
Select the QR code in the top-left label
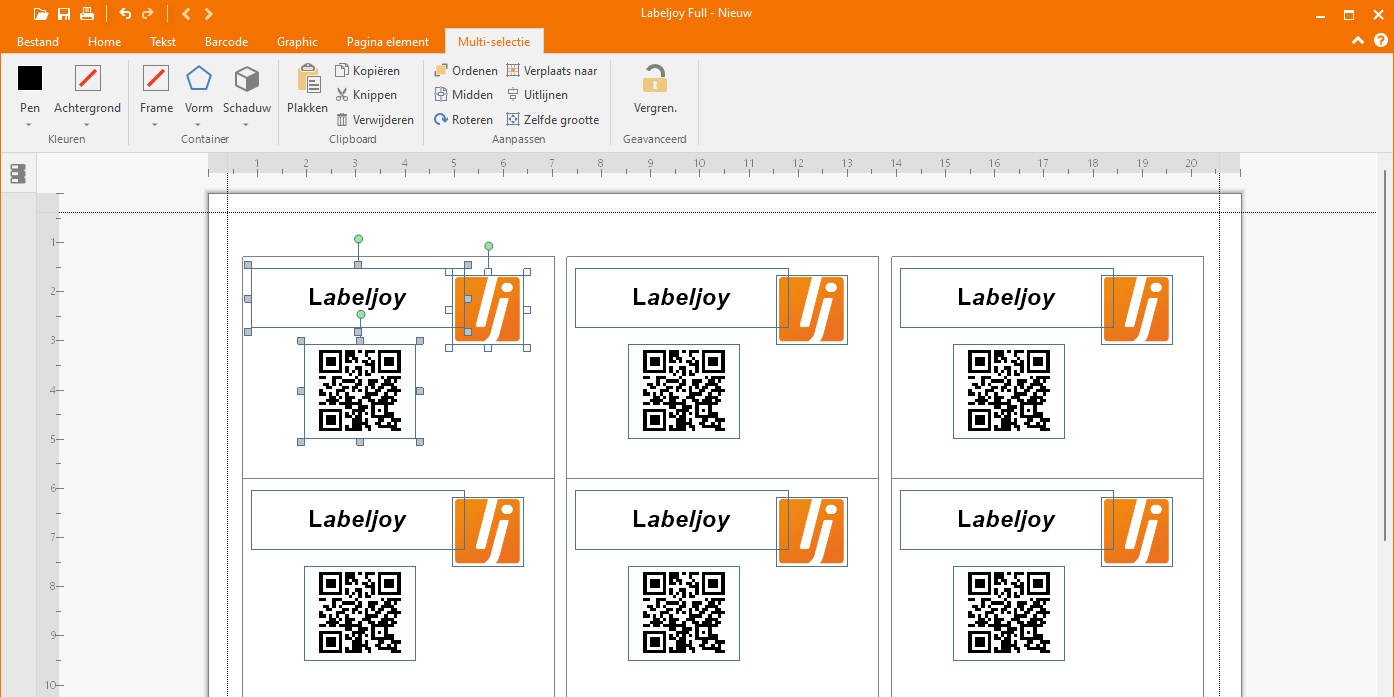[360, 391]
